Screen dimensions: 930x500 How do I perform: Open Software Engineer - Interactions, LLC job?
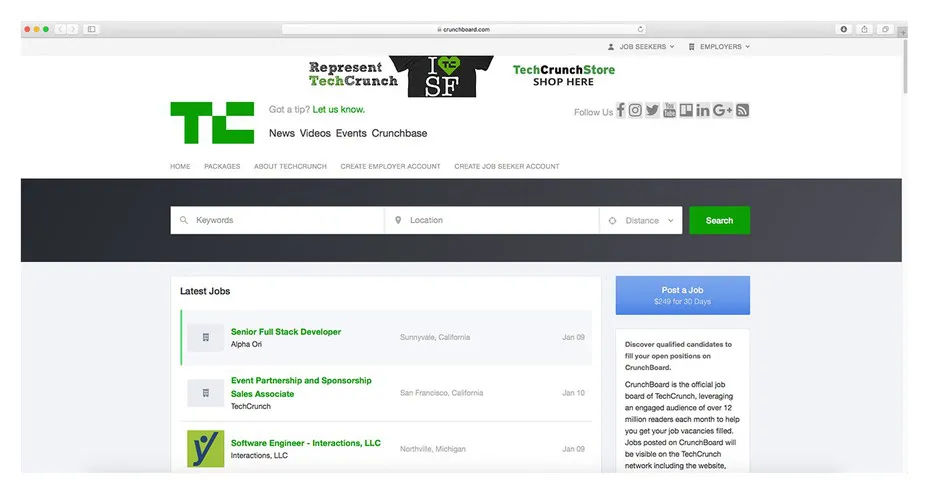coord(305,443)
